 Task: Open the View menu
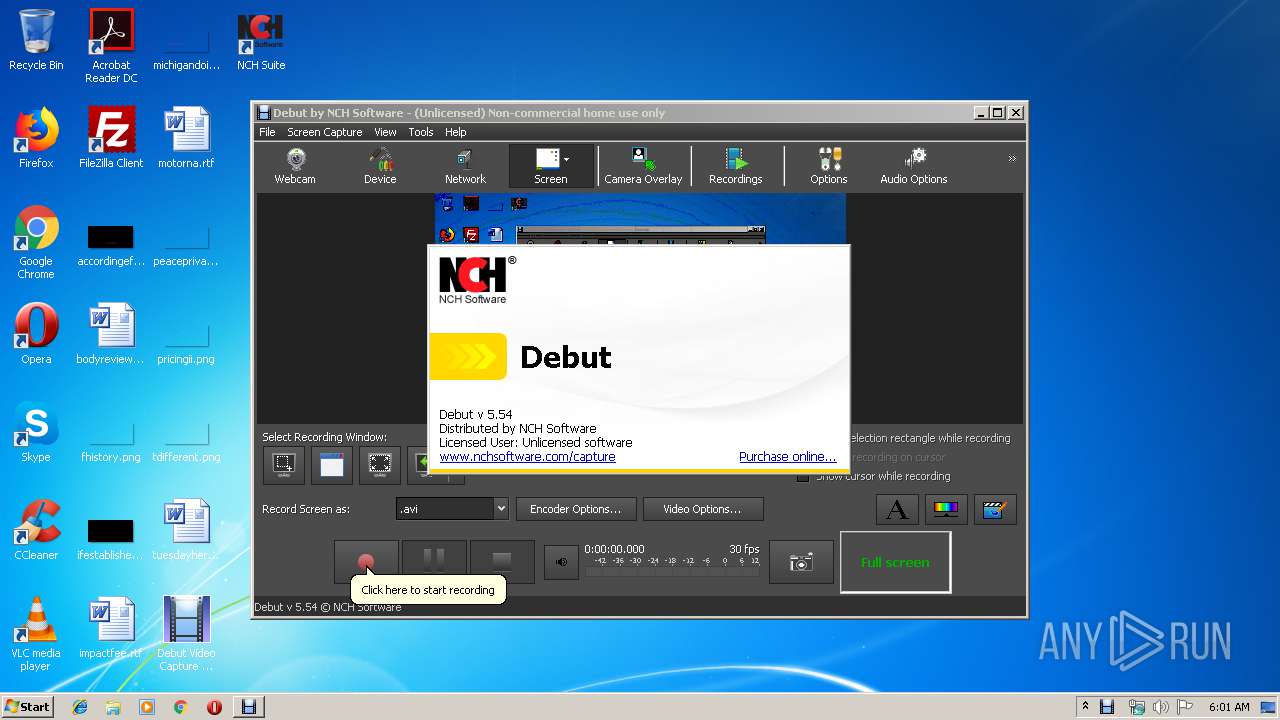pyautogui.click(x=385, y=132)
